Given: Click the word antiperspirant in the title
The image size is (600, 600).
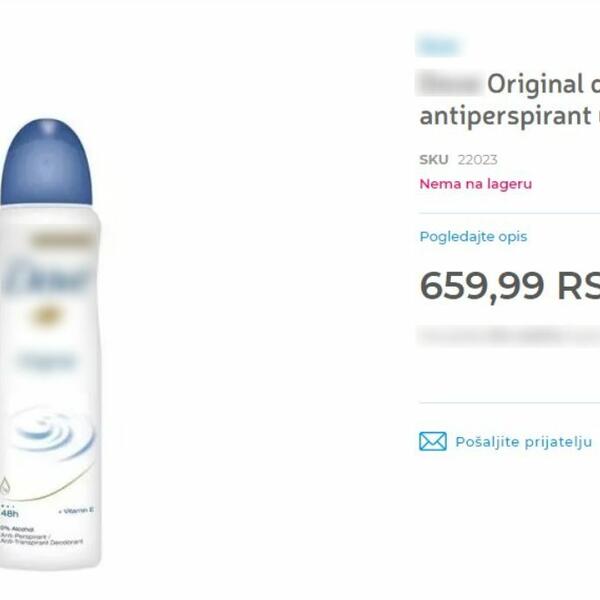Looking at the screenshot, I should [x=505, y=116].
